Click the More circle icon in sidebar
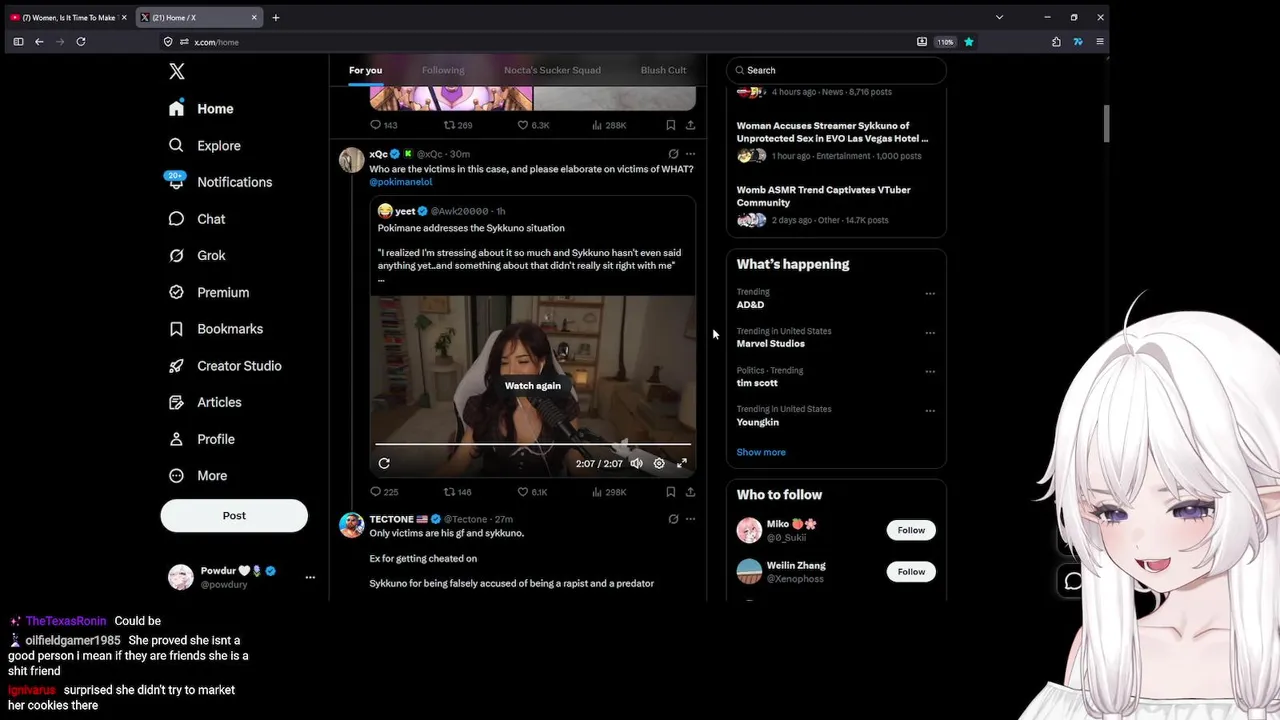The height and width of the screenshot is (720, 1280). (x=176, y=476)
